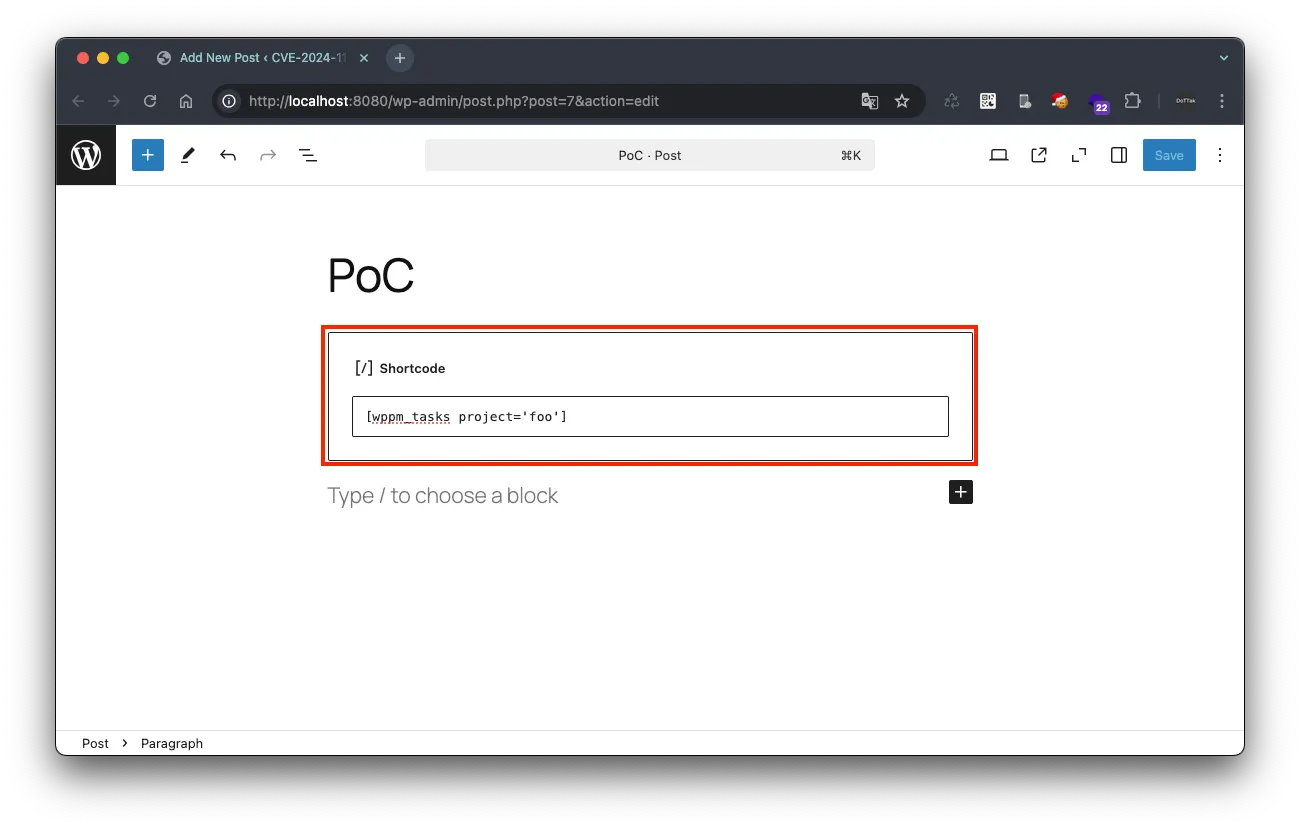The image size is (1300, 829).
Task: Select Post in the bottom breadcrumb
Action: (x=95, y=743)
